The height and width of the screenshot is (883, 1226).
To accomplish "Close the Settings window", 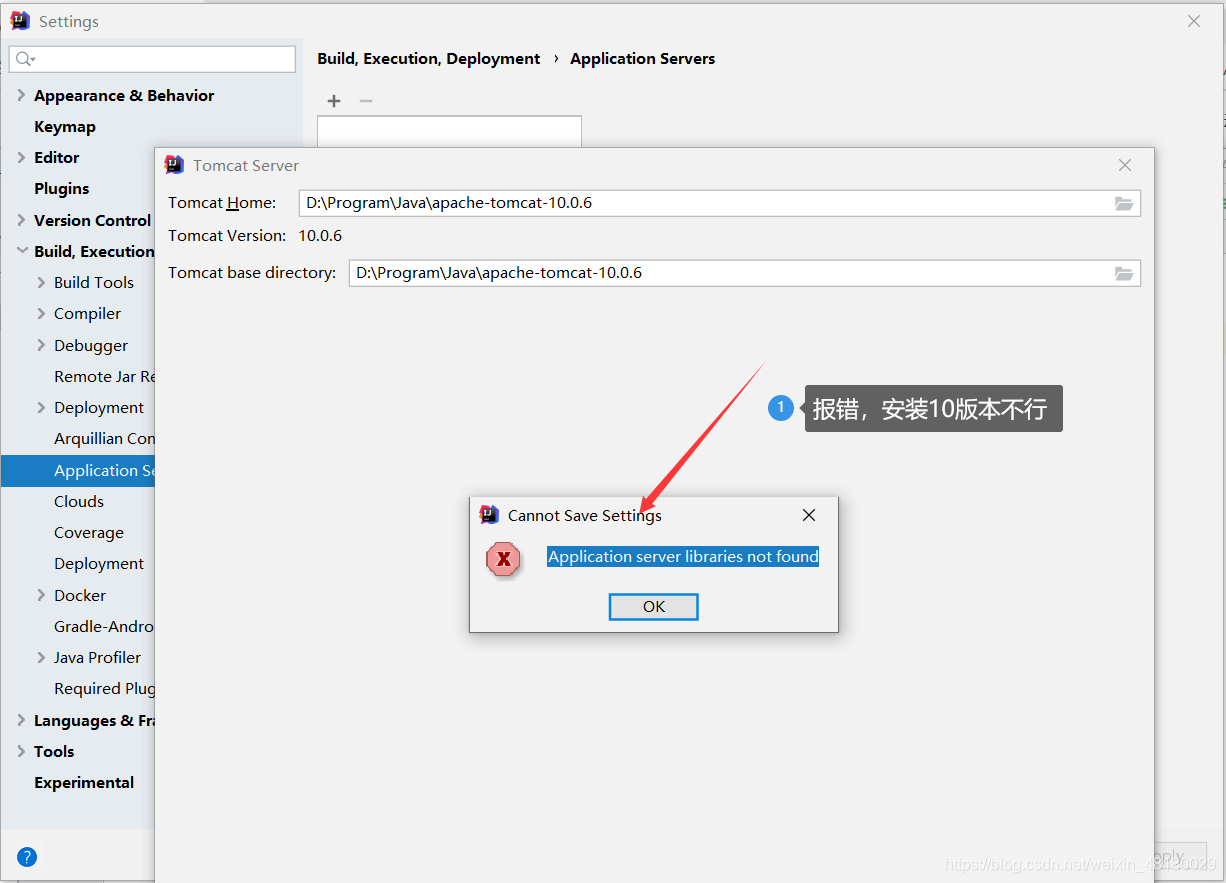I will [1194, 21].
